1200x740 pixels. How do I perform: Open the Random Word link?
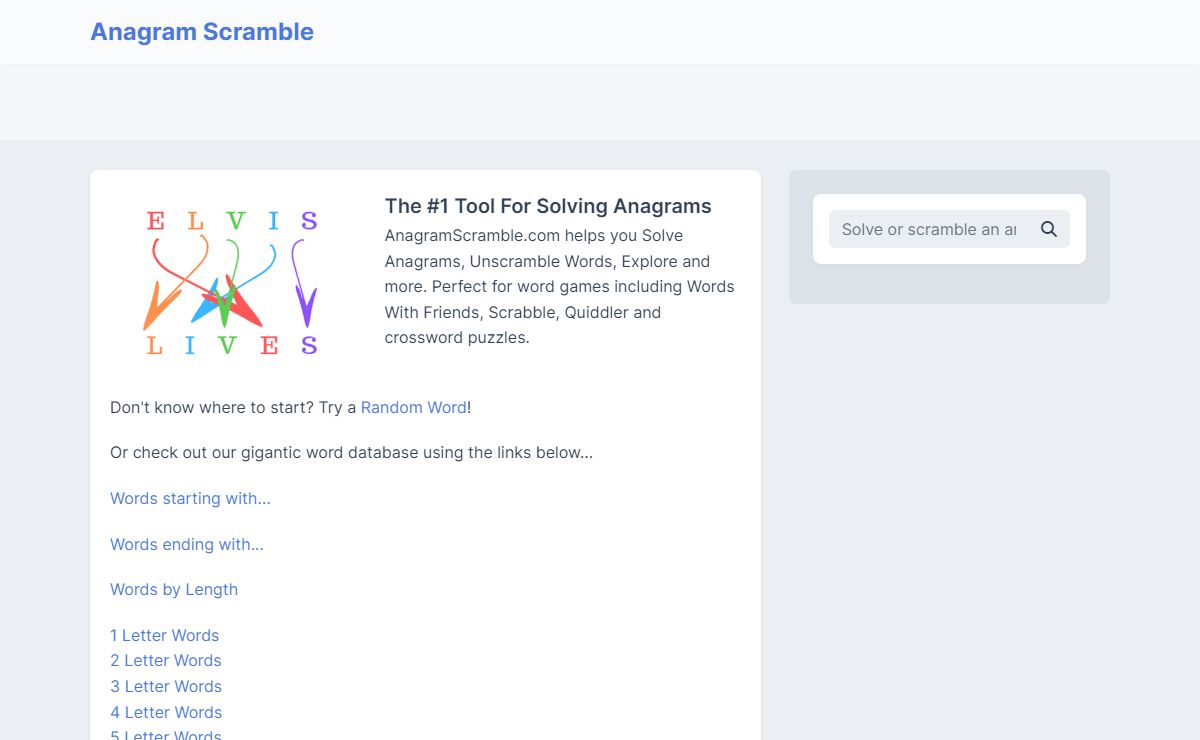(x=414, y=407)
